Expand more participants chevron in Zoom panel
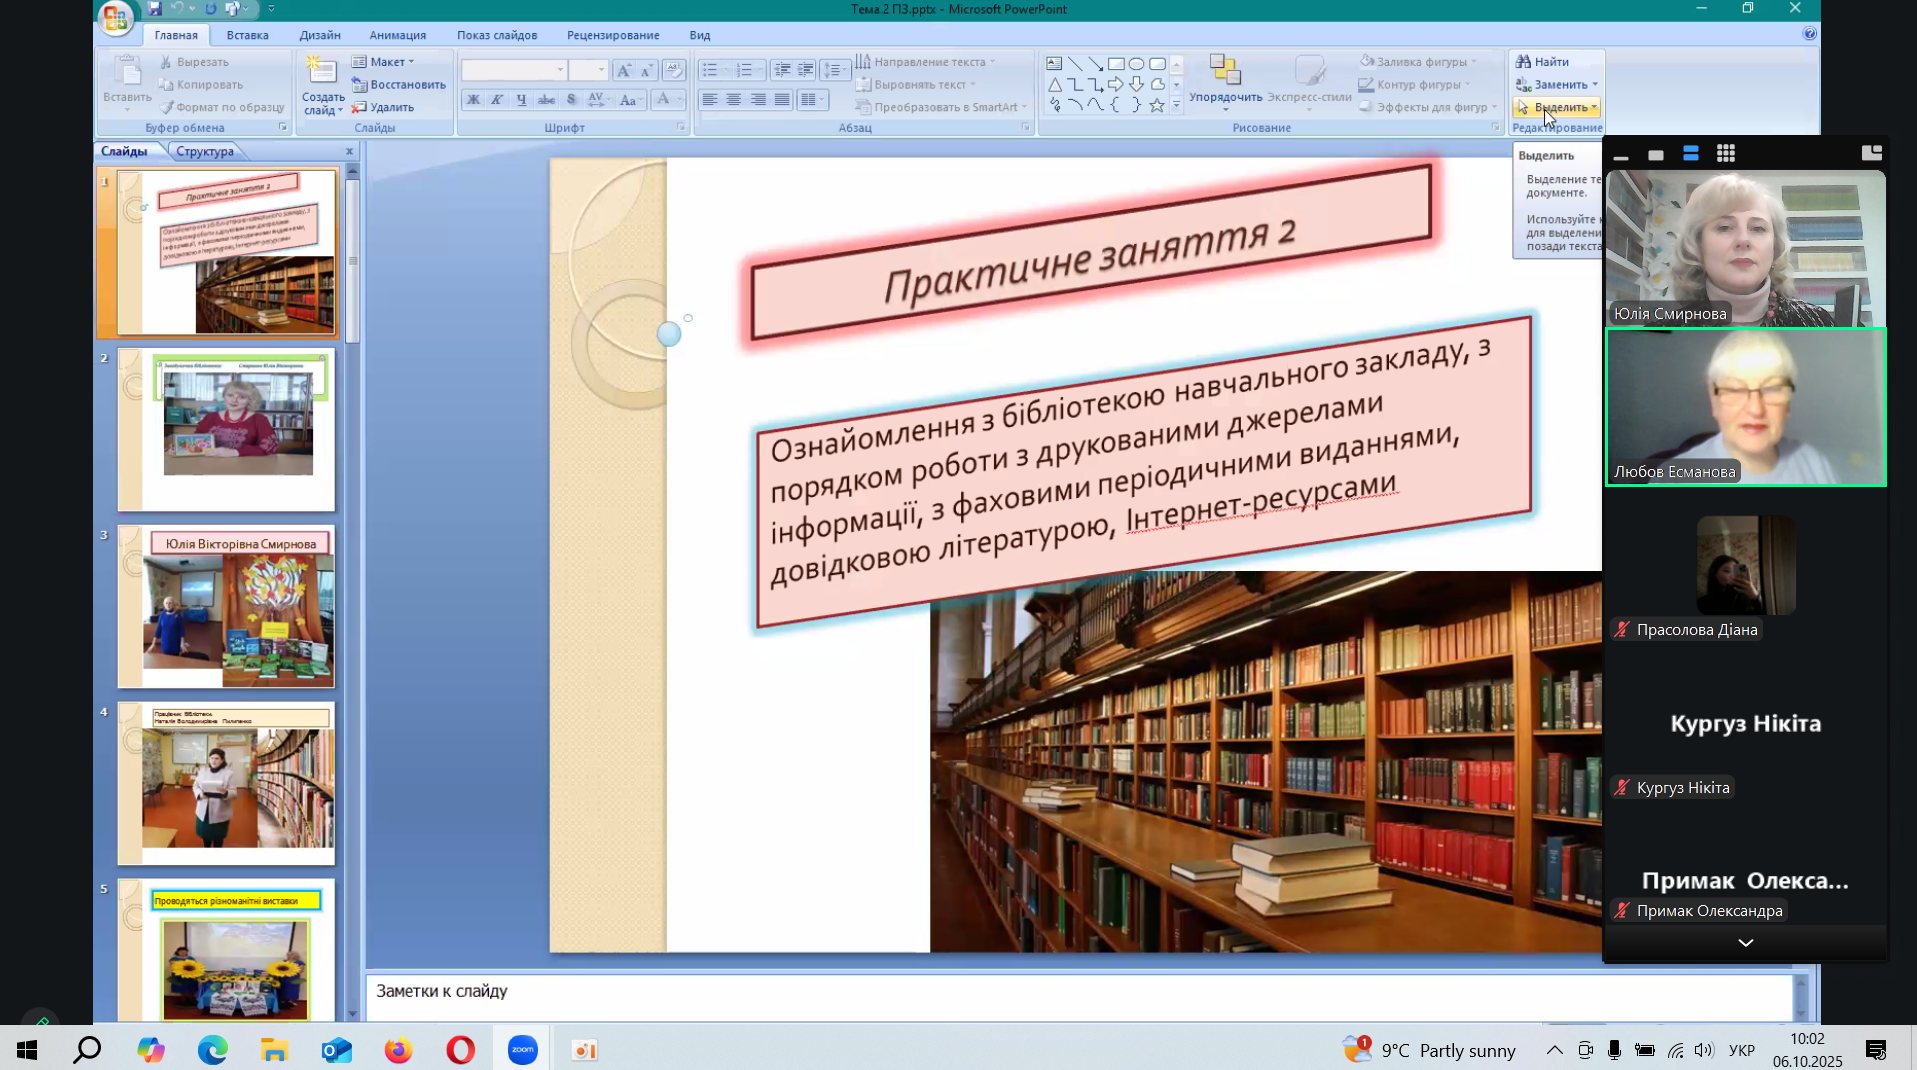The image size is (1917, 1070). (1745, 943)
